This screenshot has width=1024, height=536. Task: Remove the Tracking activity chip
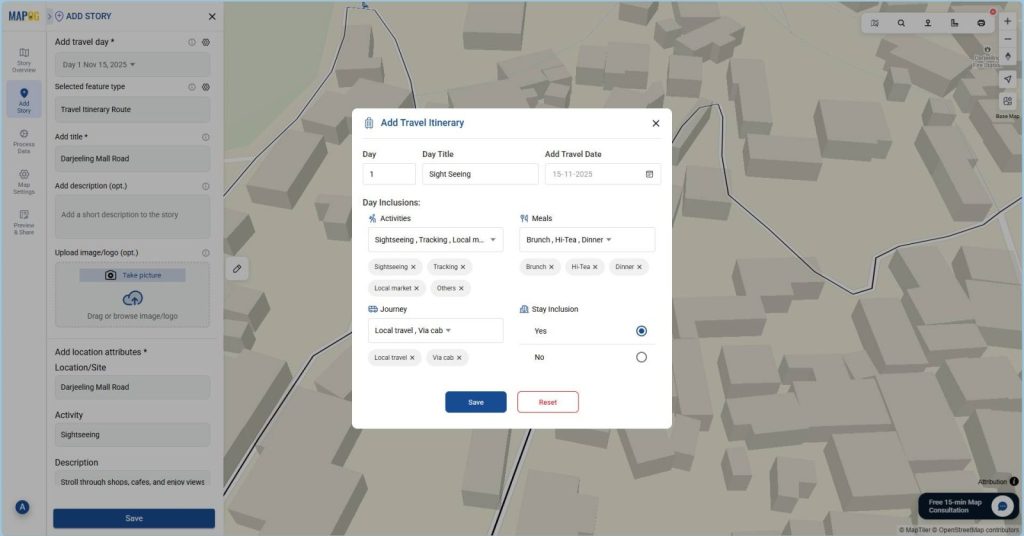coord(463,267)
